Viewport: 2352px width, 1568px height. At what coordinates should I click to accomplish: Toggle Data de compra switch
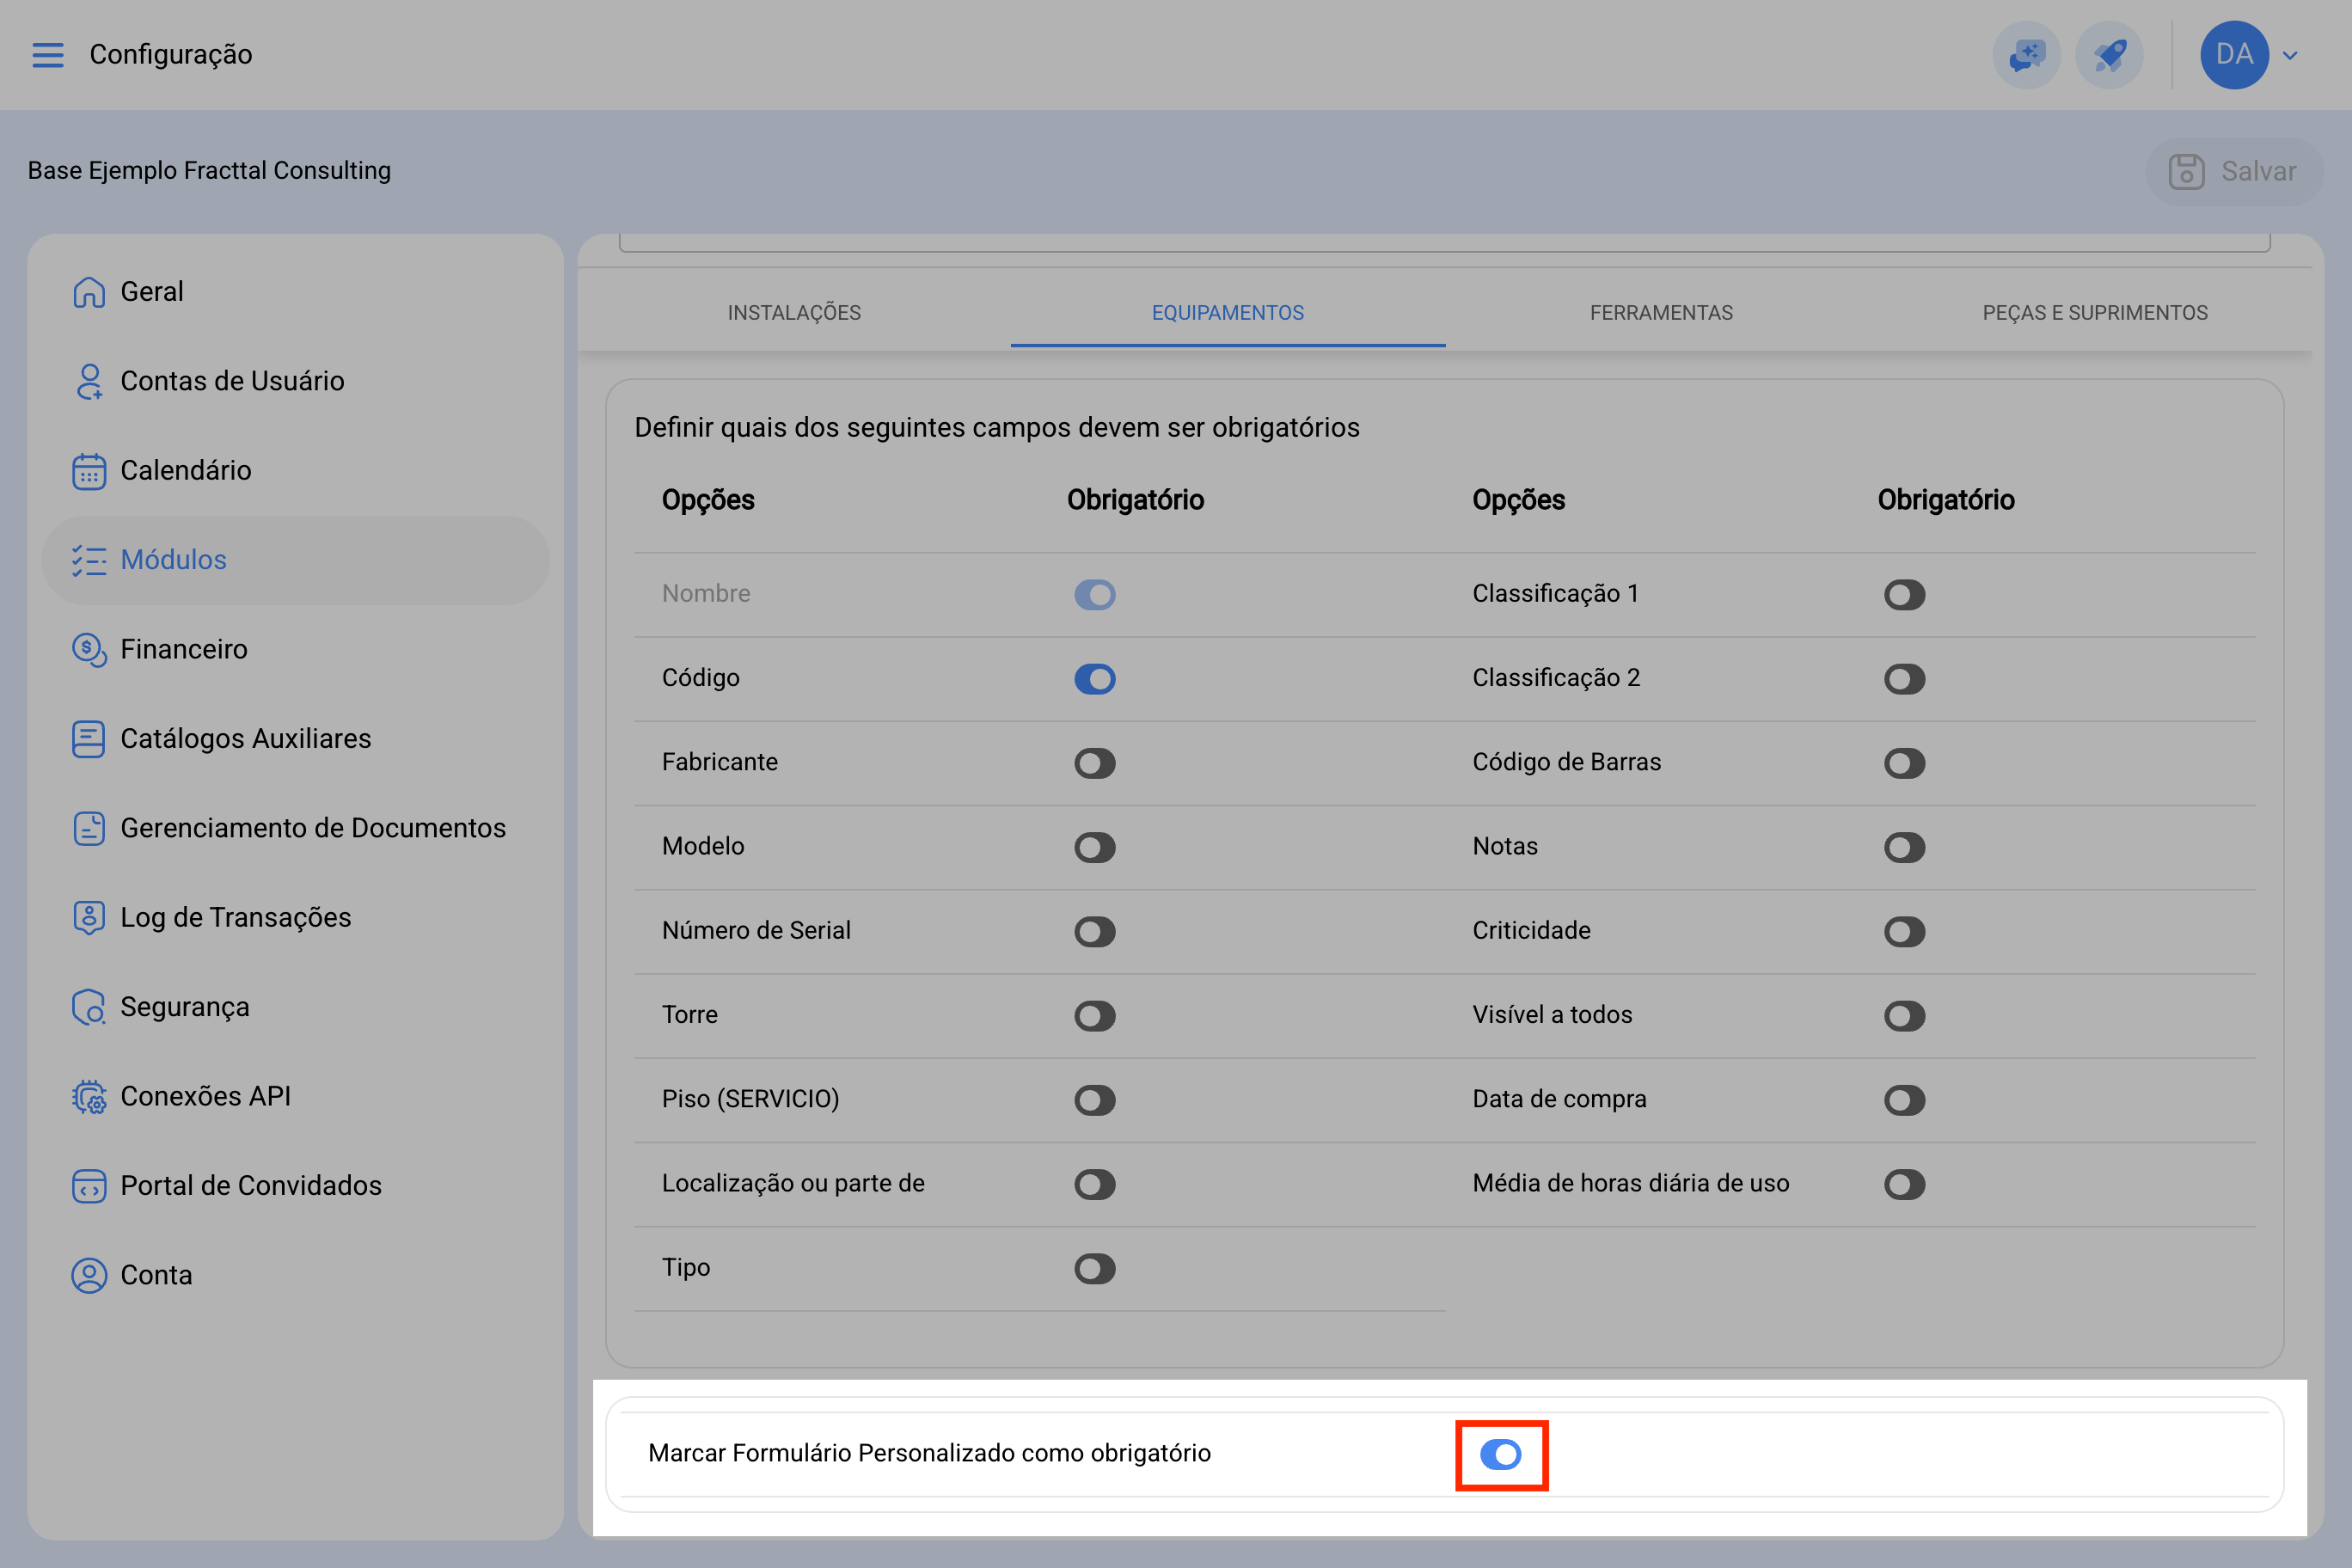tap(1905, 1100)
